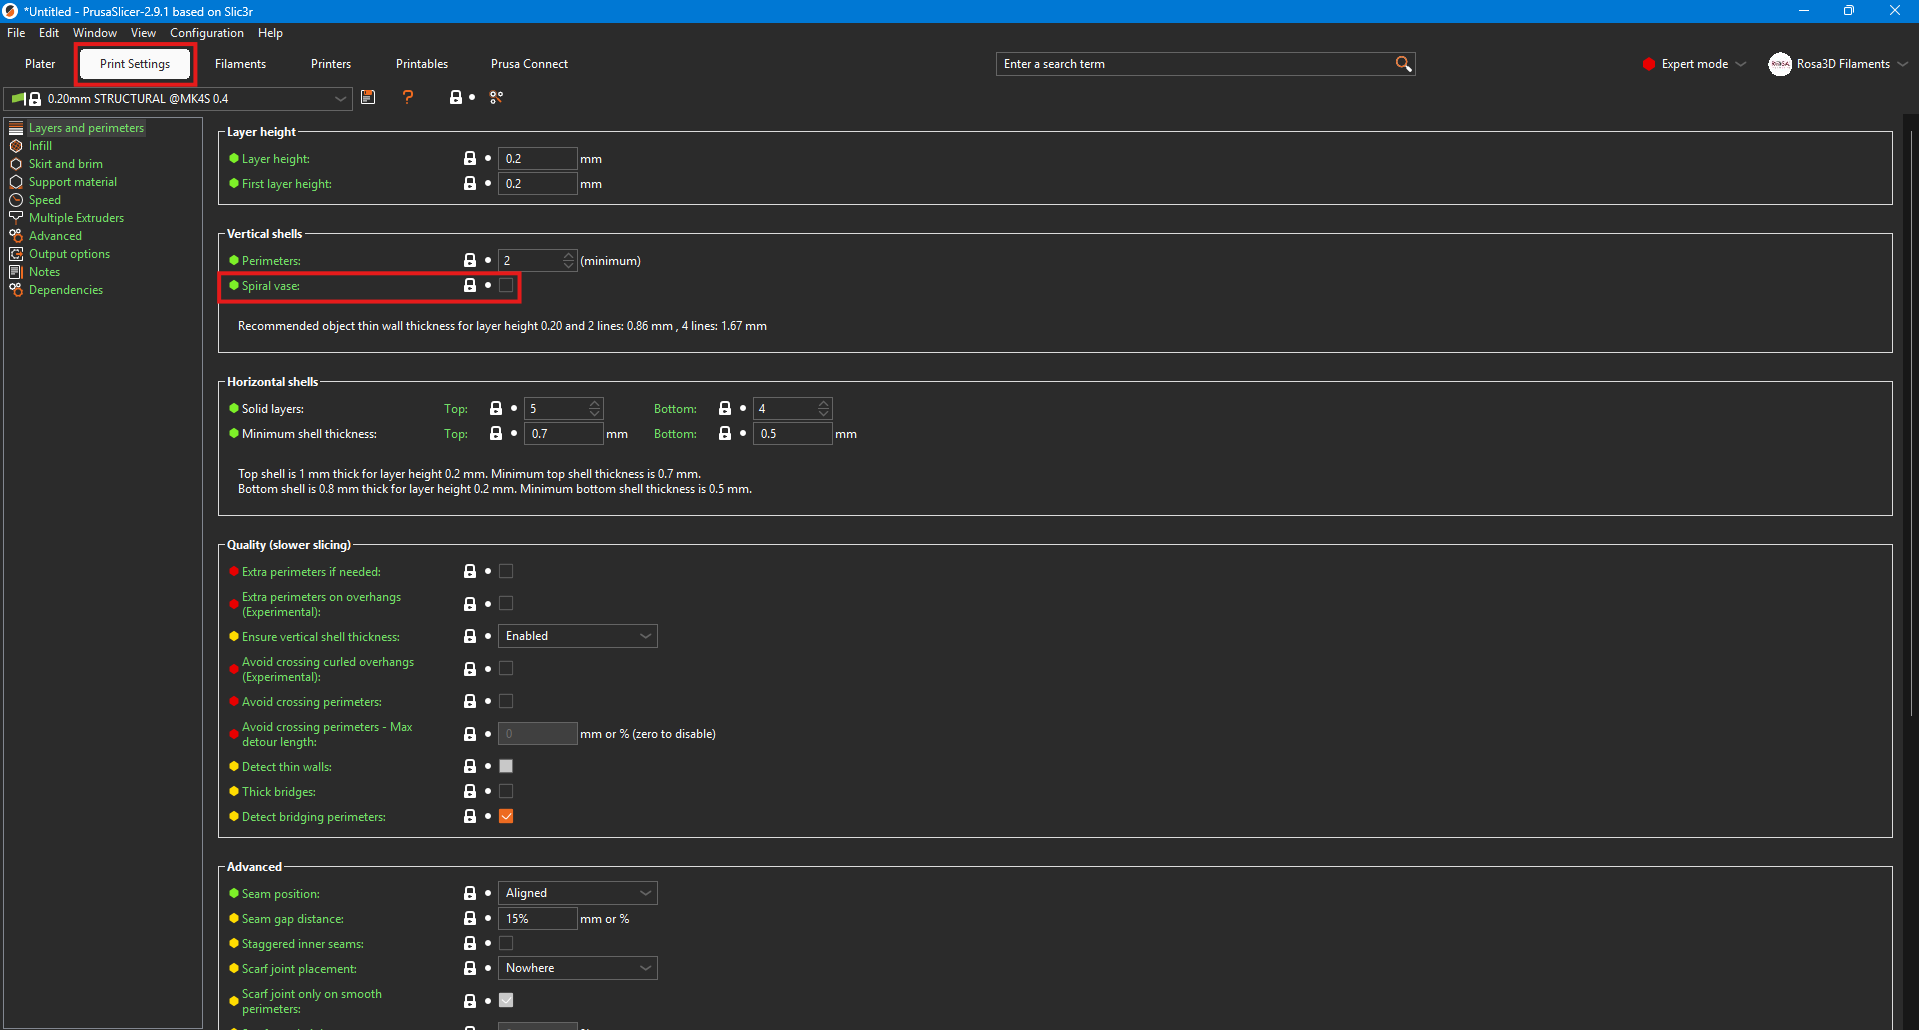The height and width of the screenshot is (1030, 1919).
Task: Open the Printables tab
Action: (422, 64)
